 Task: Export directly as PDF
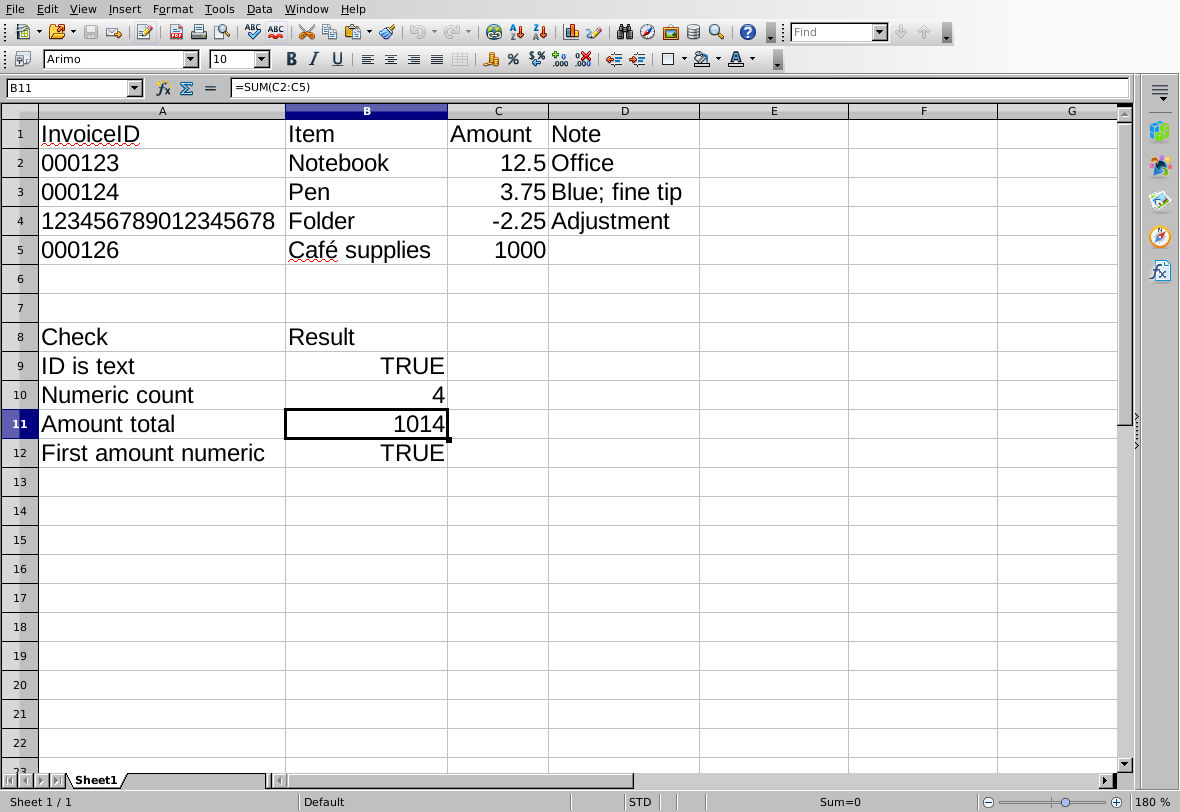point(176,32)
